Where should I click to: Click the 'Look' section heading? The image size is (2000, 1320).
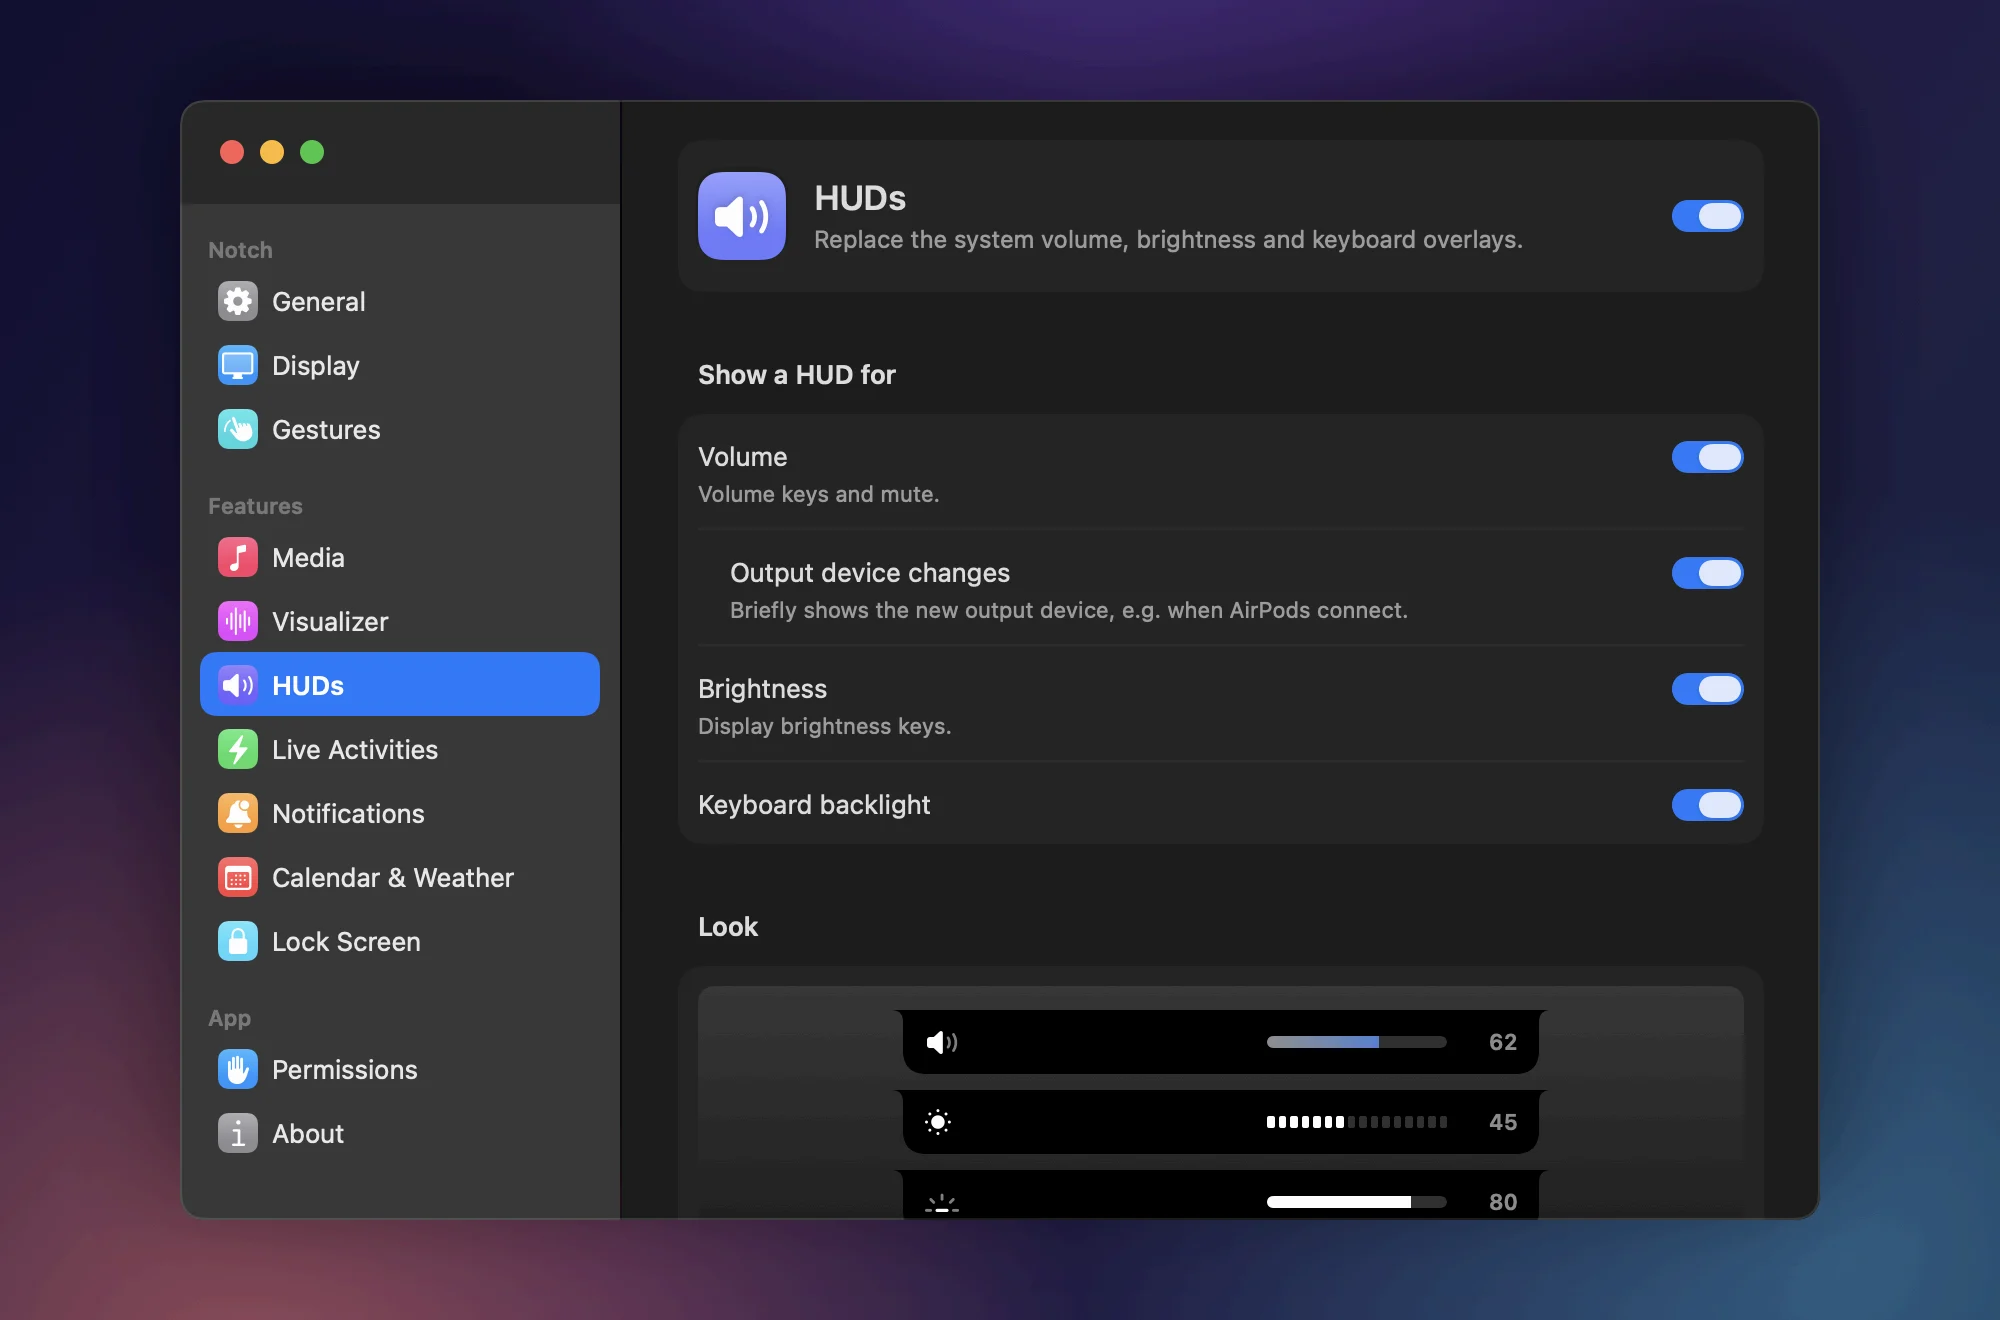(x=728, y=927)
